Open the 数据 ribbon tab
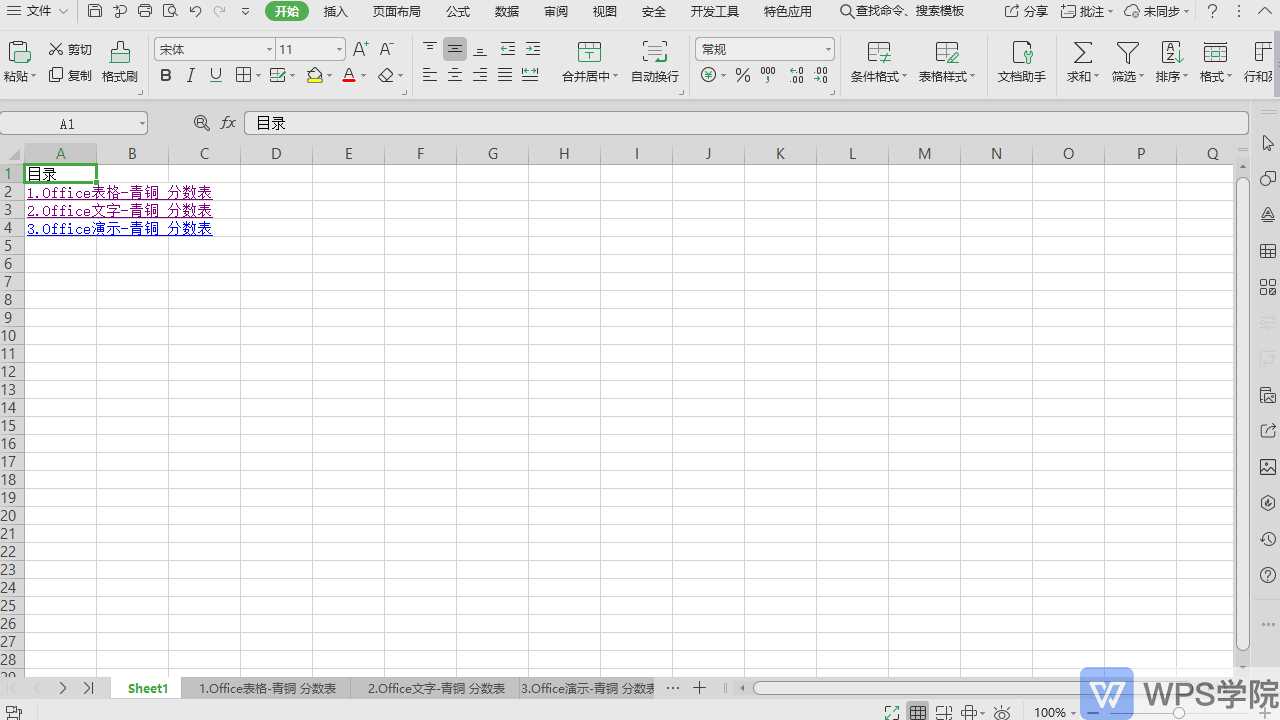This screenshot has width=1280, height=720. (x=507, y=11)
